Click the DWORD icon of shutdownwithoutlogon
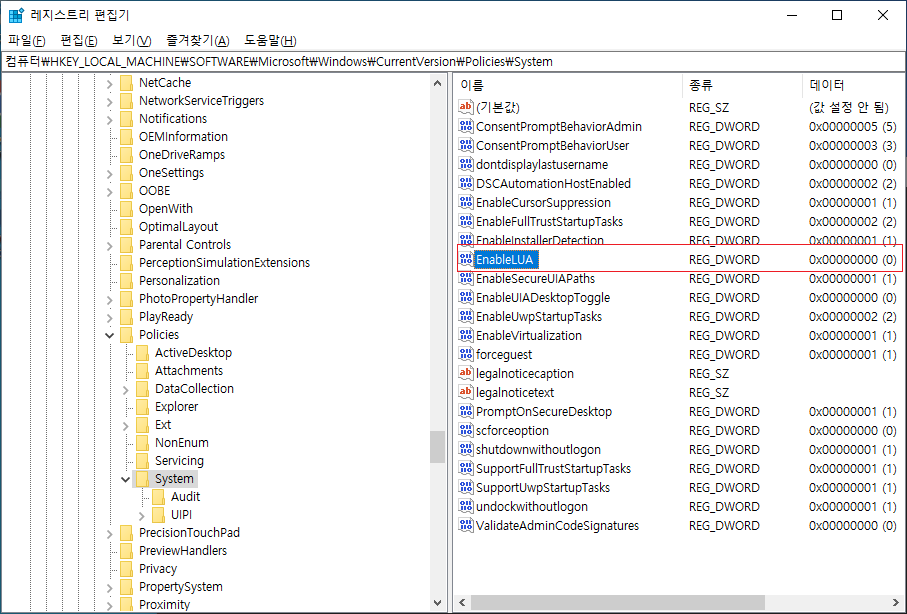Screen dimensions: 907x614 coord(466,450)
